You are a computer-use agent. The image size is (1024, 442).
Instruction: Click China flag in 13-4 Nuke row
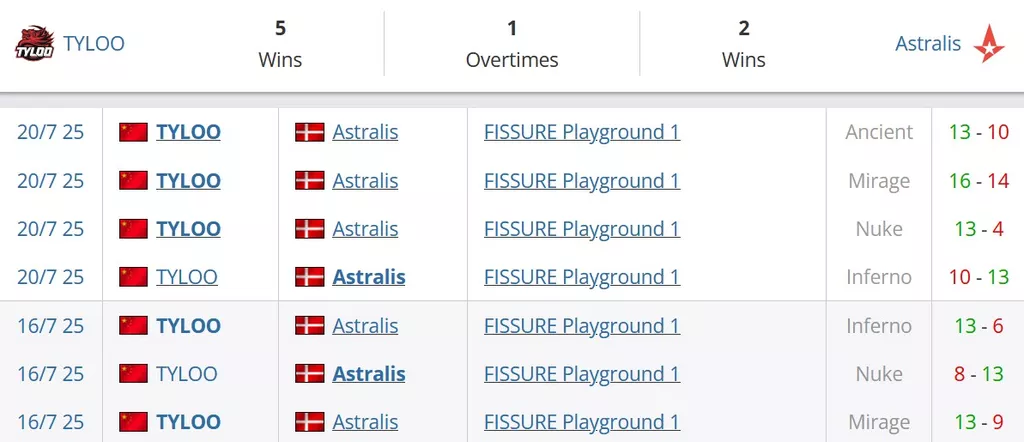(x=133, y=229)
